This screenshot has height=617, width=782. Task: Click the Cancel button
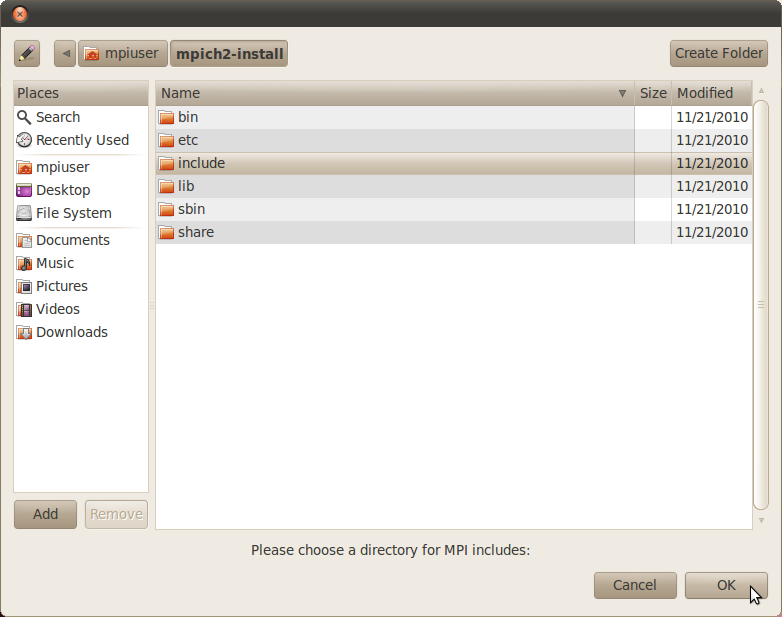(635, 585)
